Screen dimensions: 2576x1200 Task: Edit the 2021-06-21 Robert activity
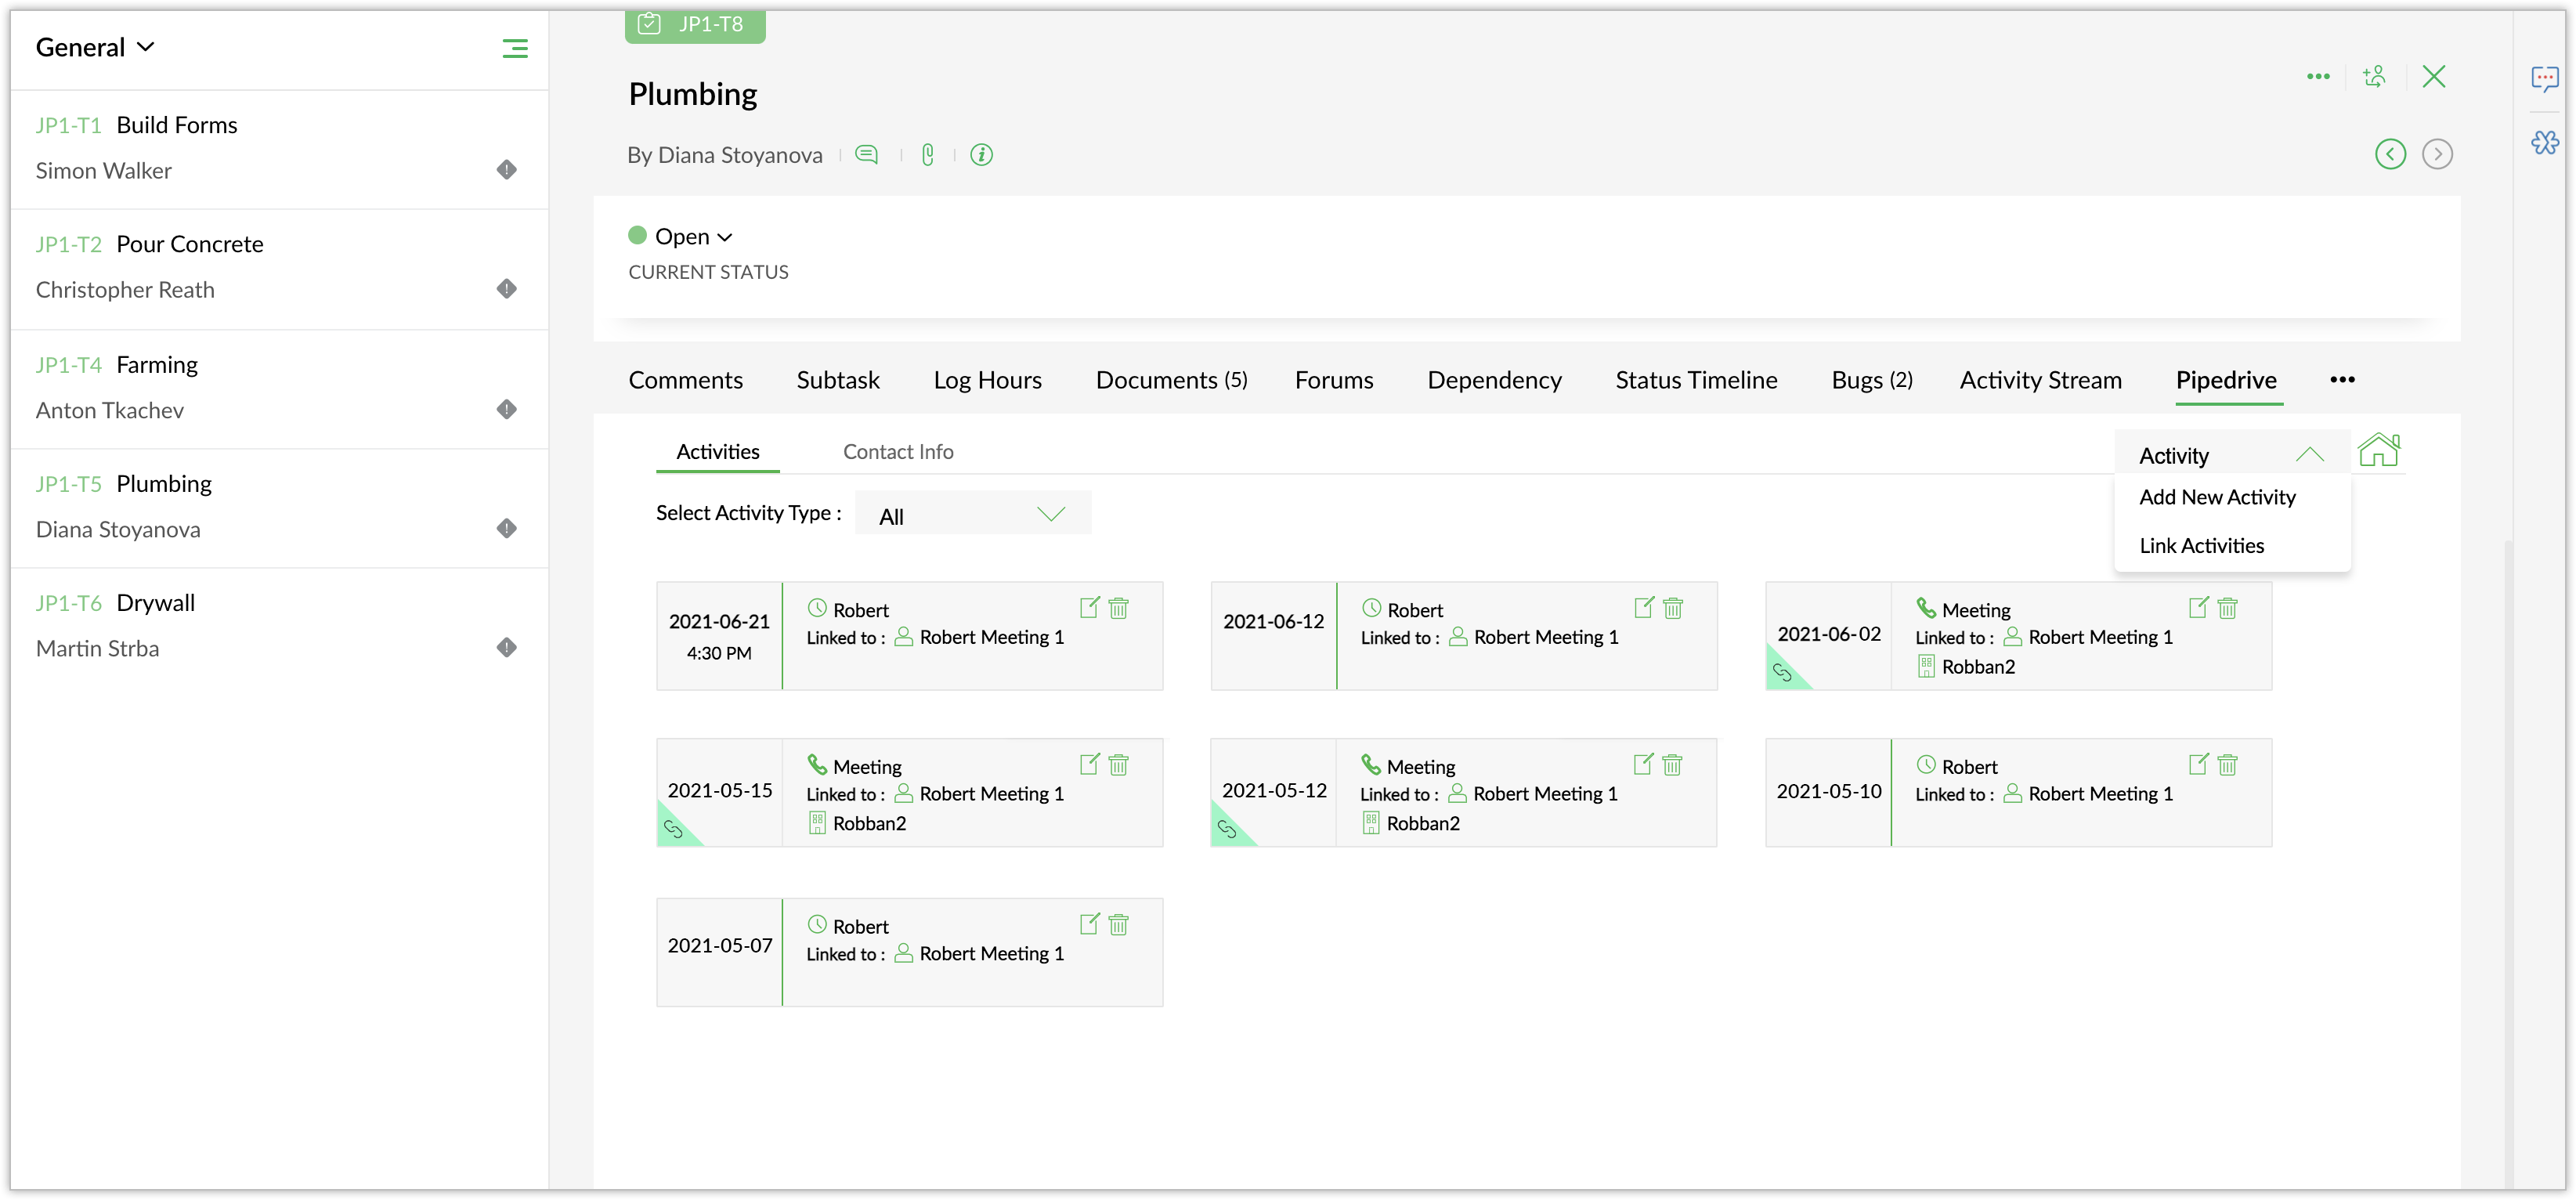[x=1089, y=608]
